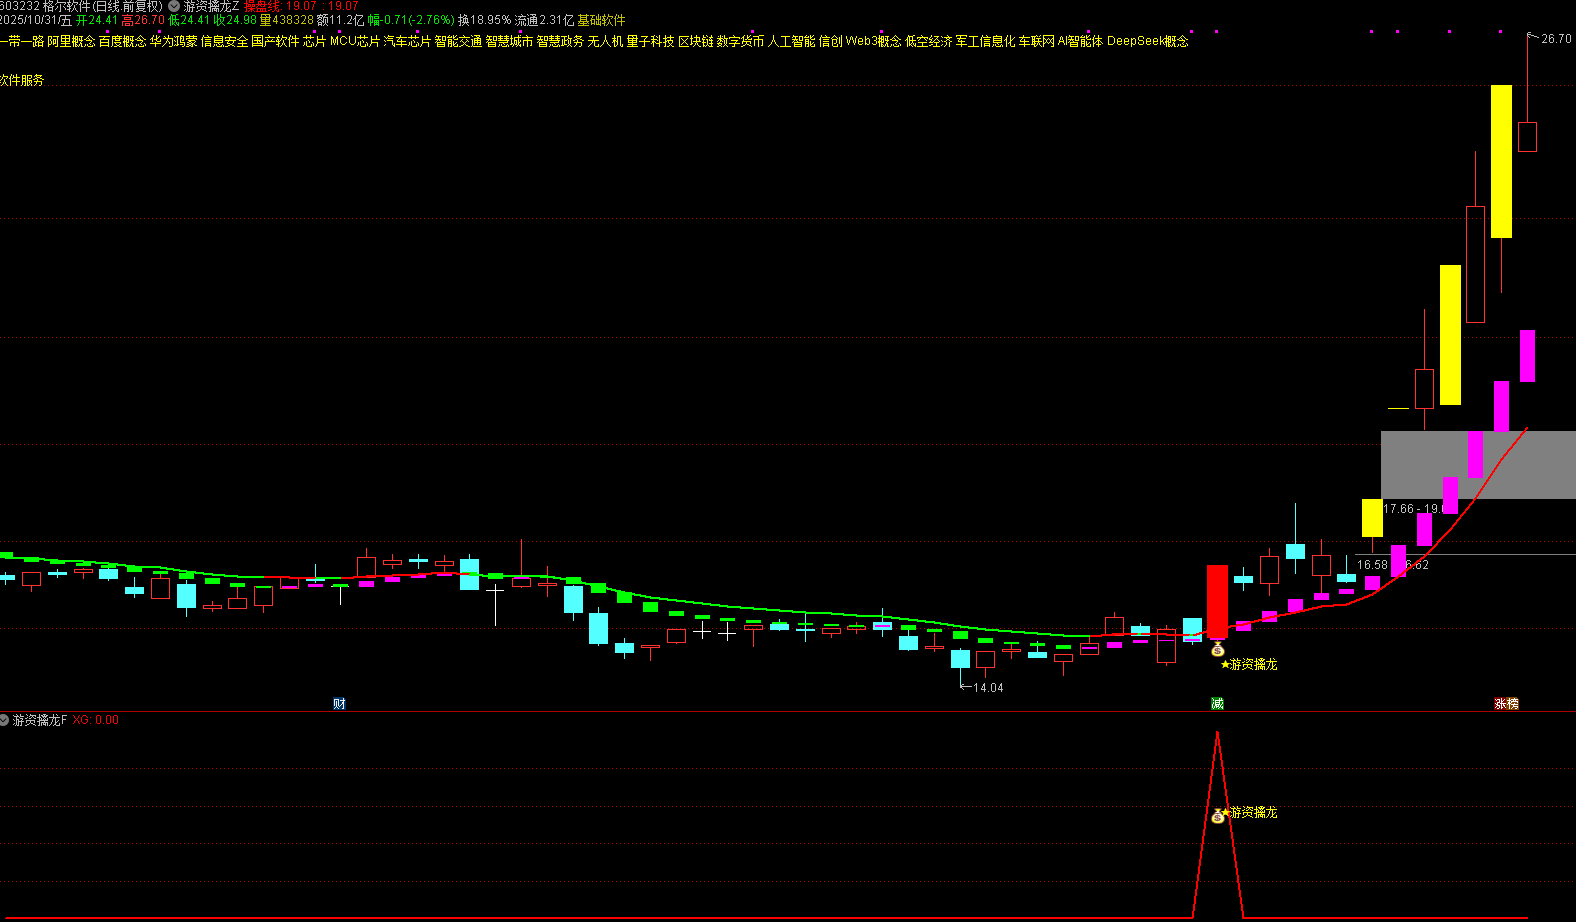Click the date 2025/10/31/五
1576x922 pixels.
click(x=36, y=20)
